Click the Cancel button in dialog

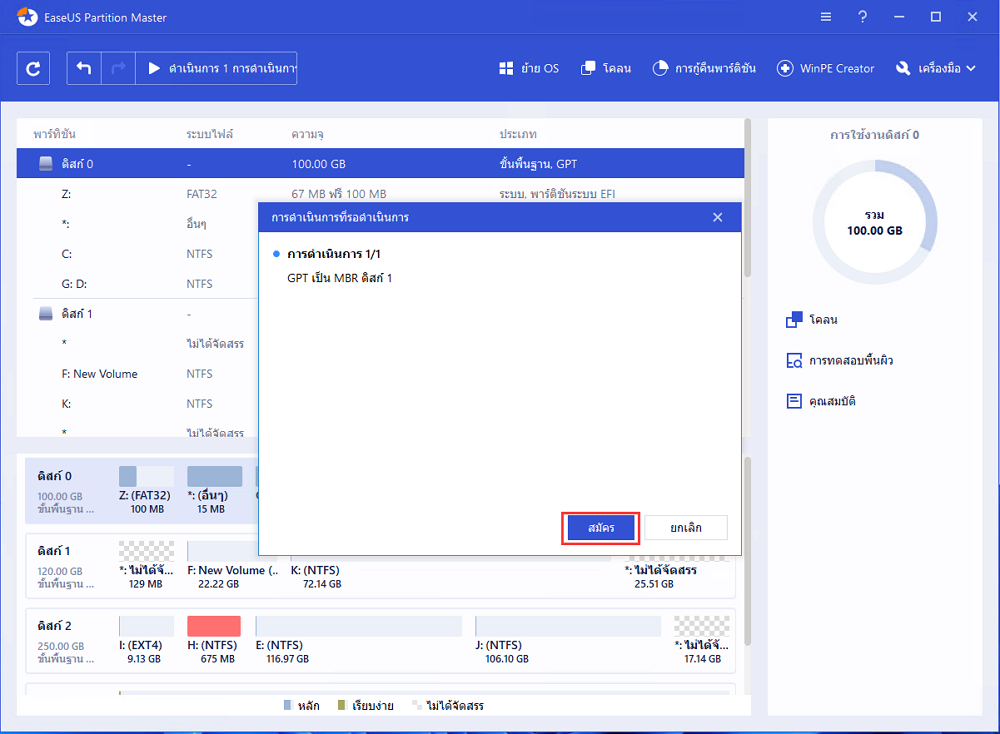tap(686, 528)
